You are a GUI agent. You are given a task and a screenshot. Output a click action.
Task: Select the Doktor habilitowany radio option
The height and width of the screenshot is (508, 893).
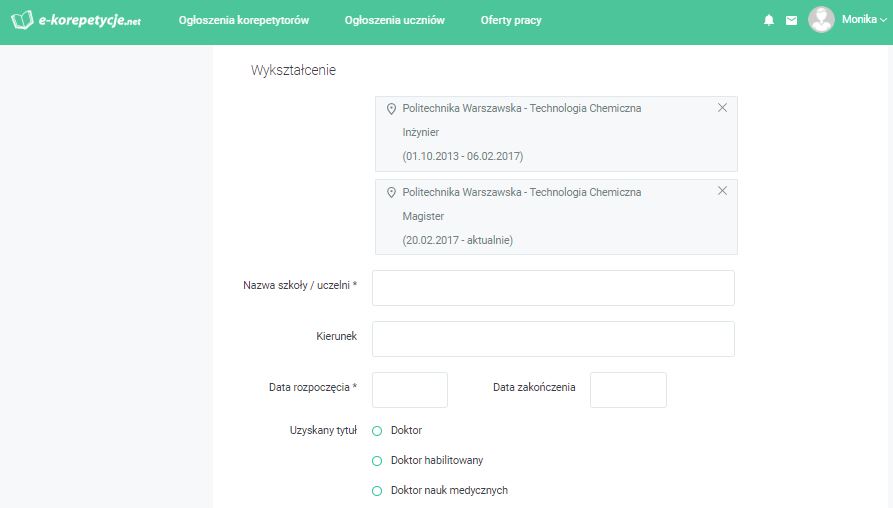click(x=378, y=461)
